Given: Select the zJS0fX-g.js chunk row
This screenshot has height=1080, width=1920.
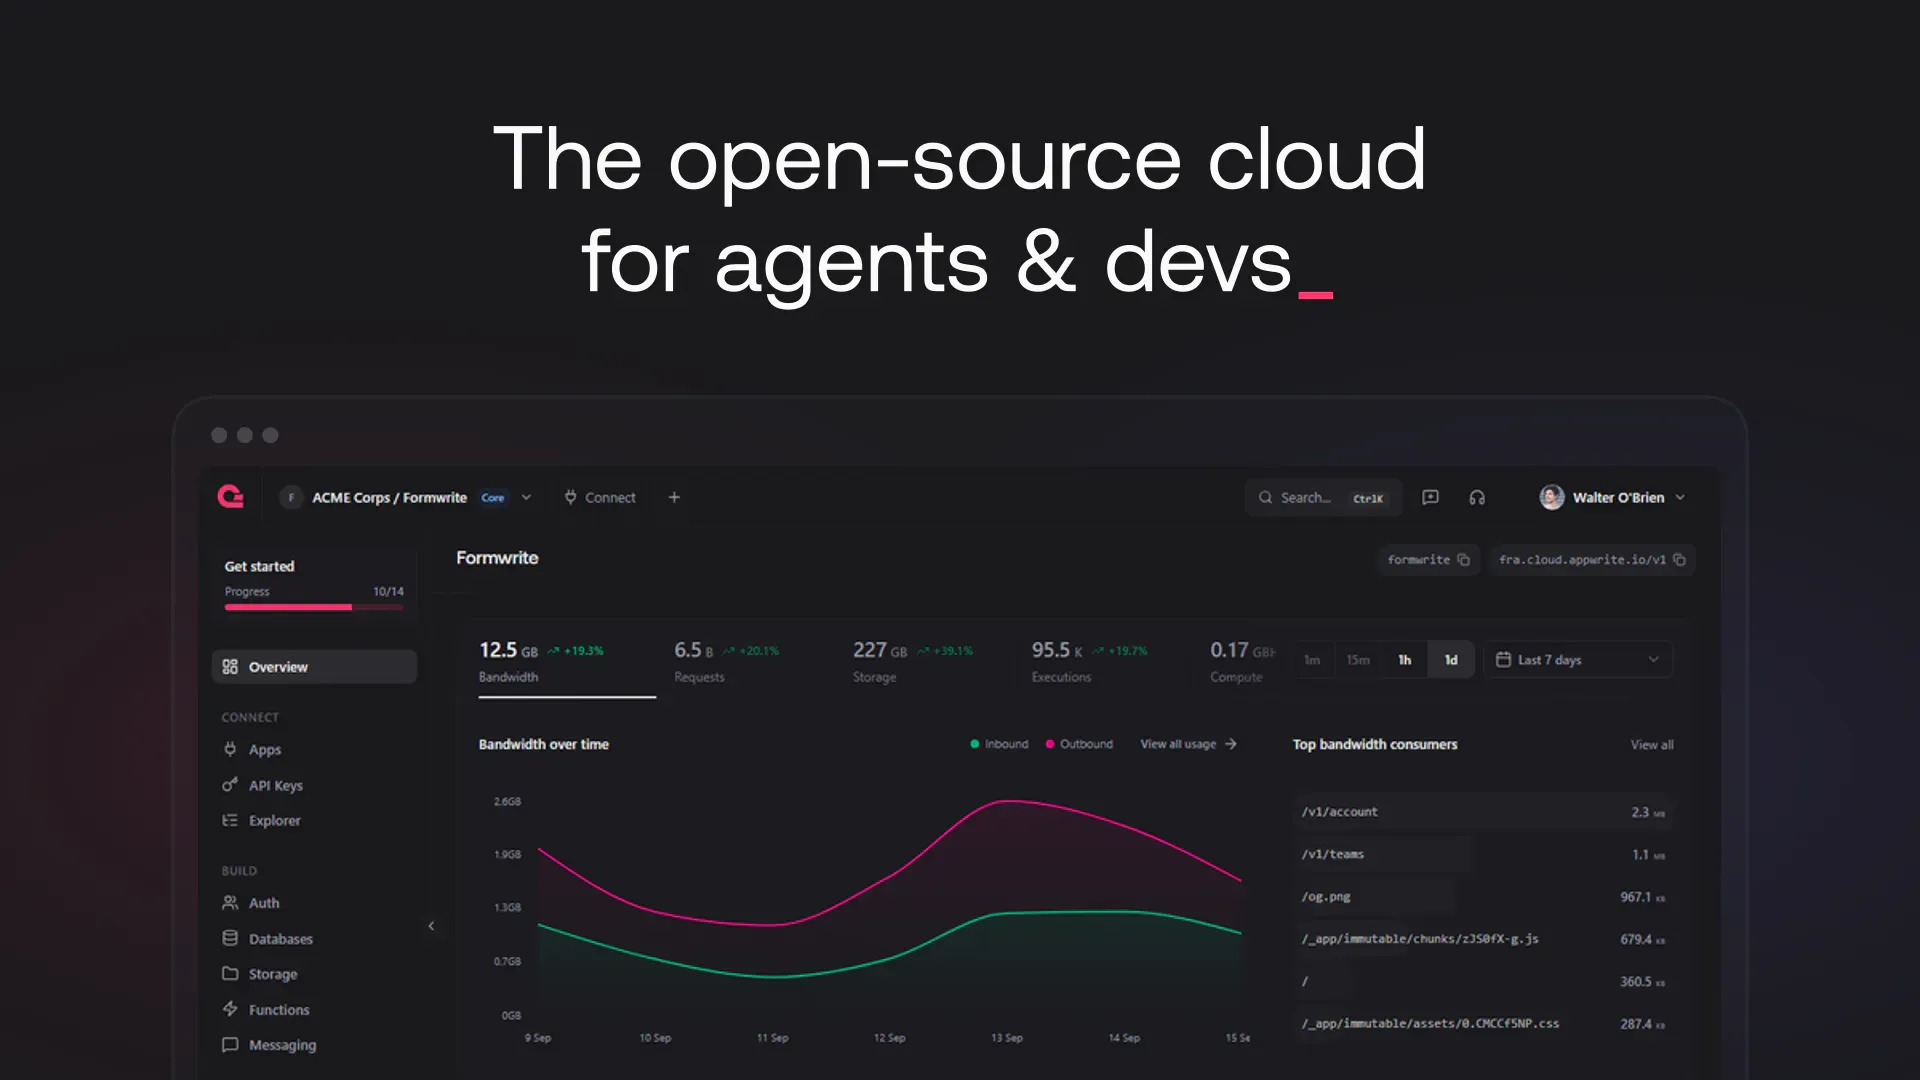Looking at the screenshot, I should pyautogui.click(x=1483, y=939).
